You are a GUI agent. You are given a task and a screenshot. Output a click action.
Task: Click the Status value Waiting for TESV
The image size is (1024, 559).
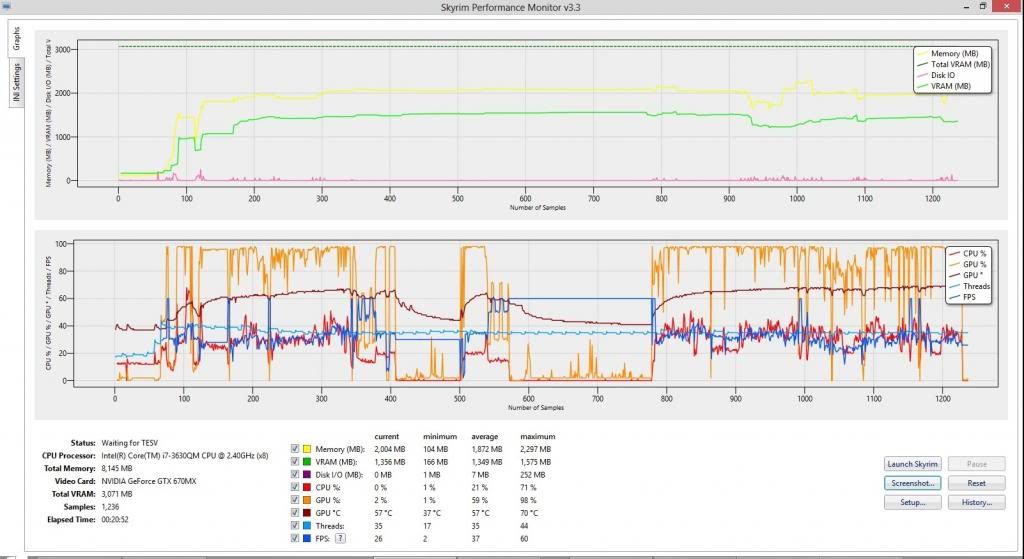point(129,443)
